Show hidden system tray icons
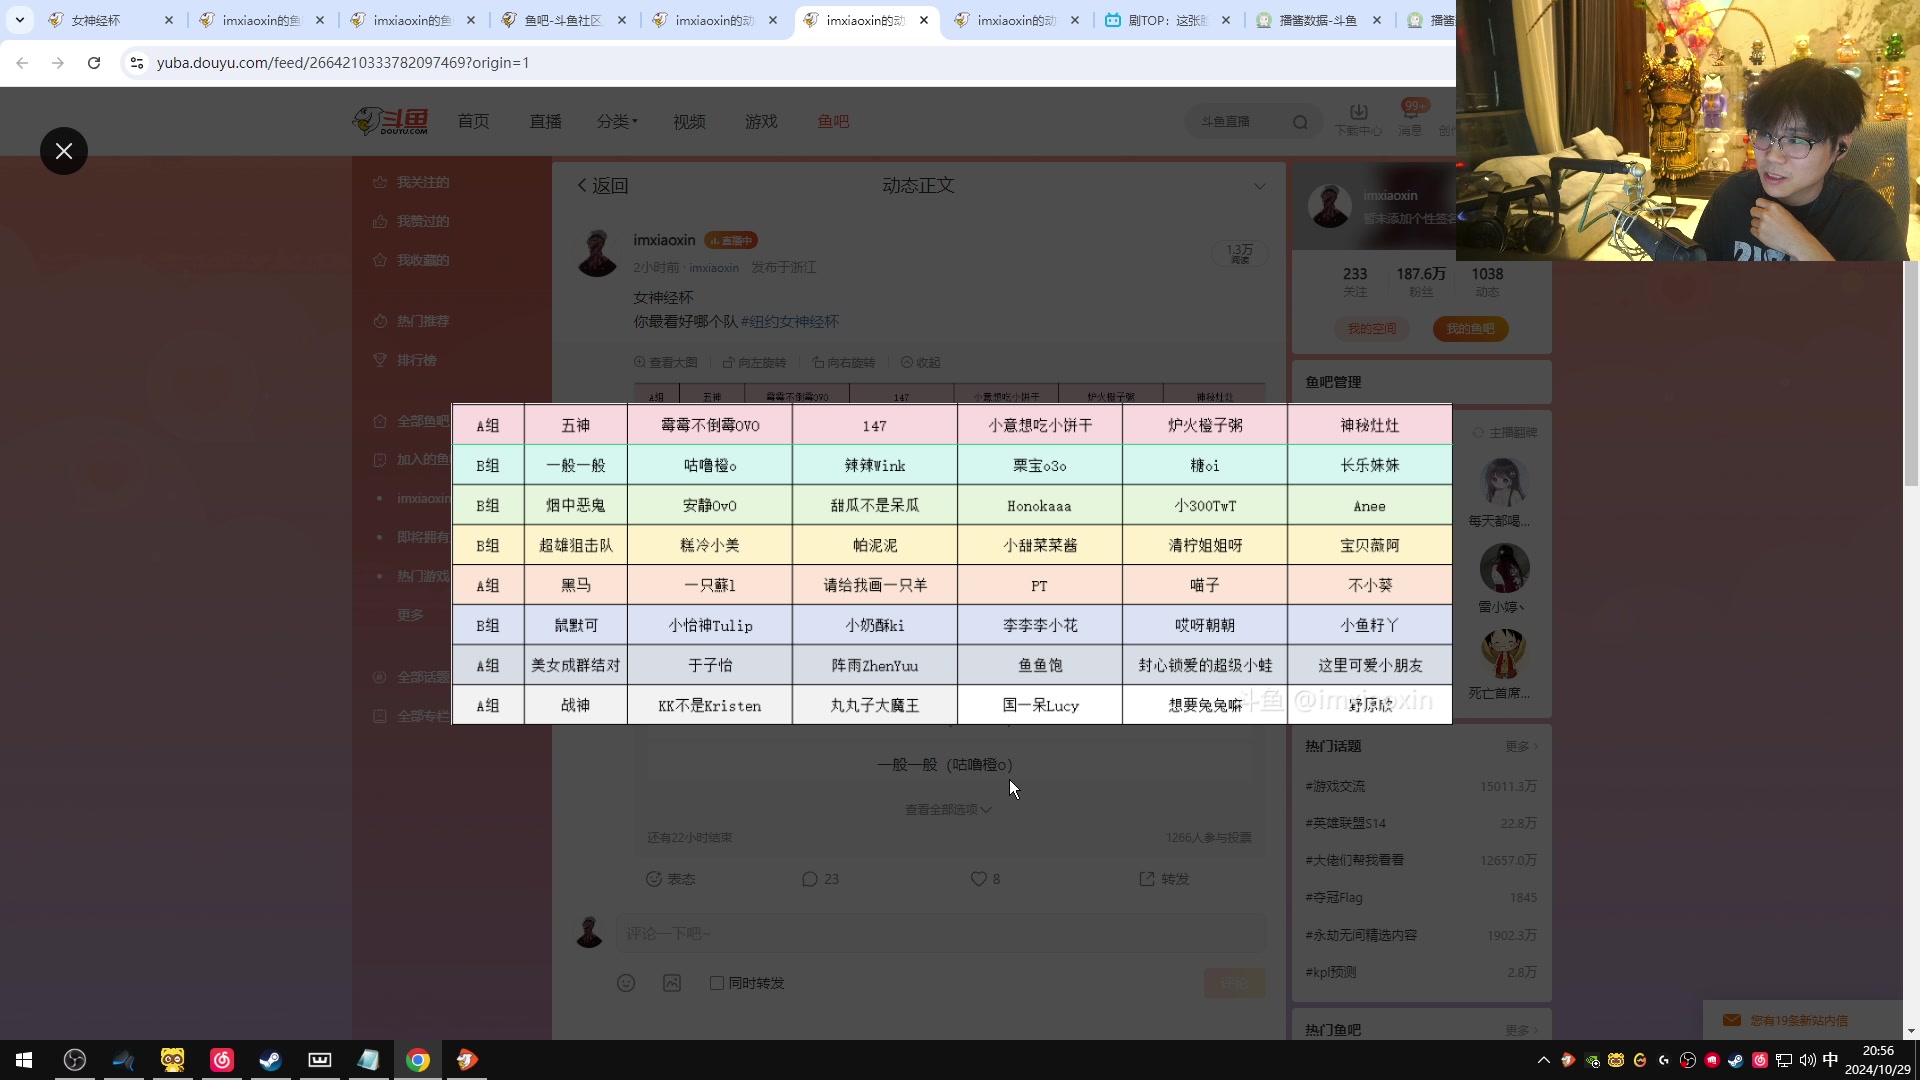 1544,1060
